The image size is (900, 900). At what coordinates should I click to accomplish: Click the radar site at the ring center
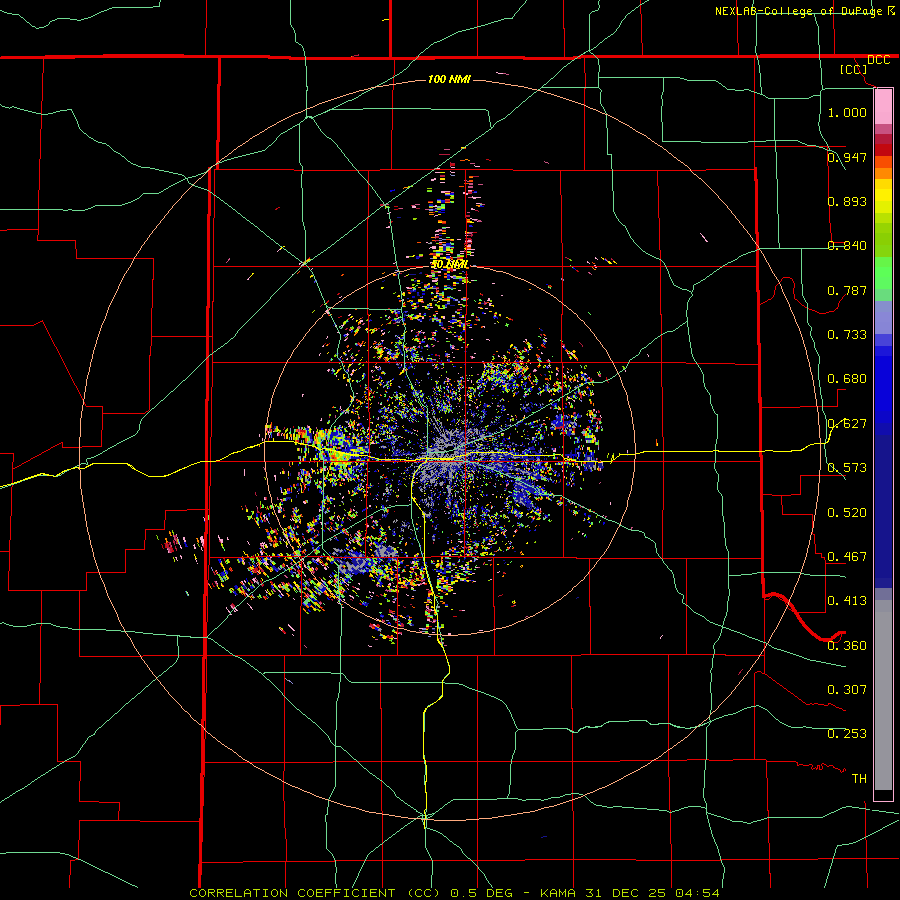(450, 451)
